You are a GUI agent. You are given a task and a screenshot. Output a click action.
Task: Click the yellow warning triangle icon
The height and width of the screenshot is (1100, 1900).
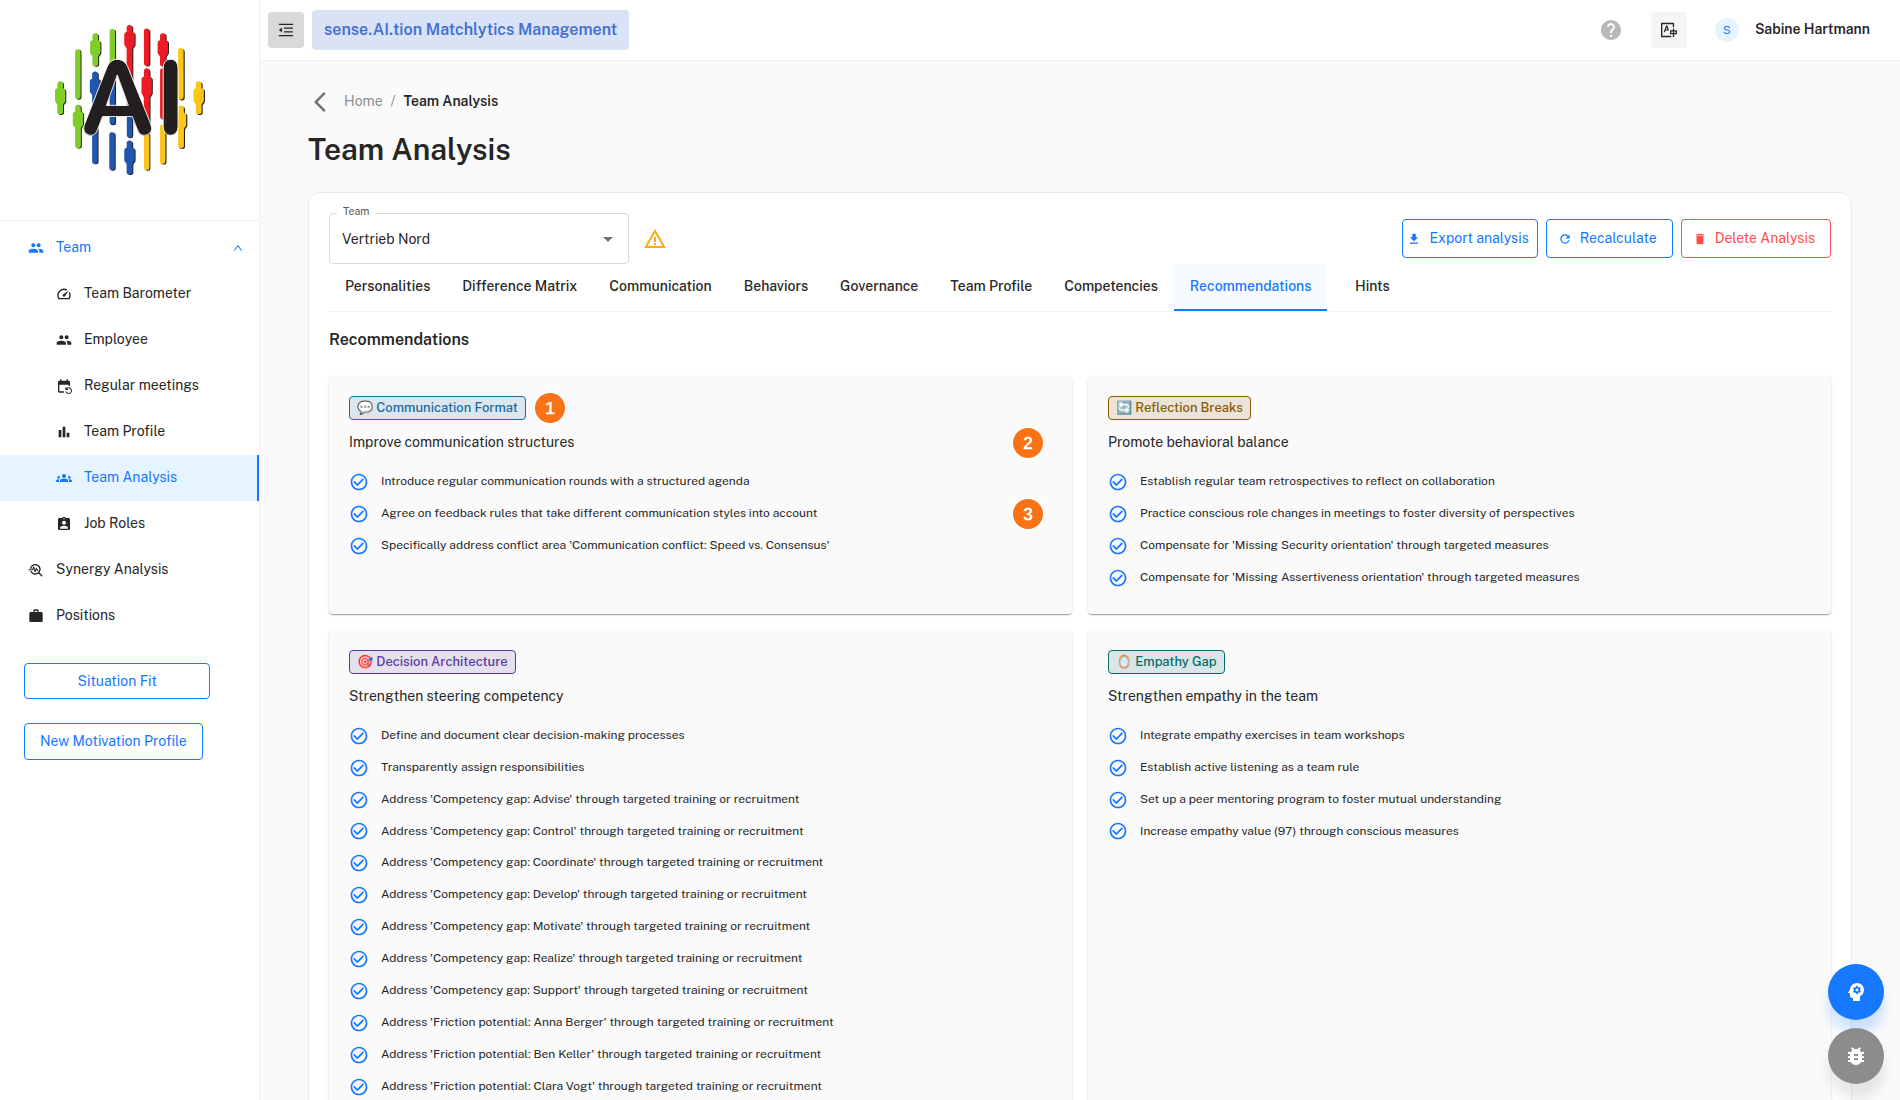tap(655, 239)
